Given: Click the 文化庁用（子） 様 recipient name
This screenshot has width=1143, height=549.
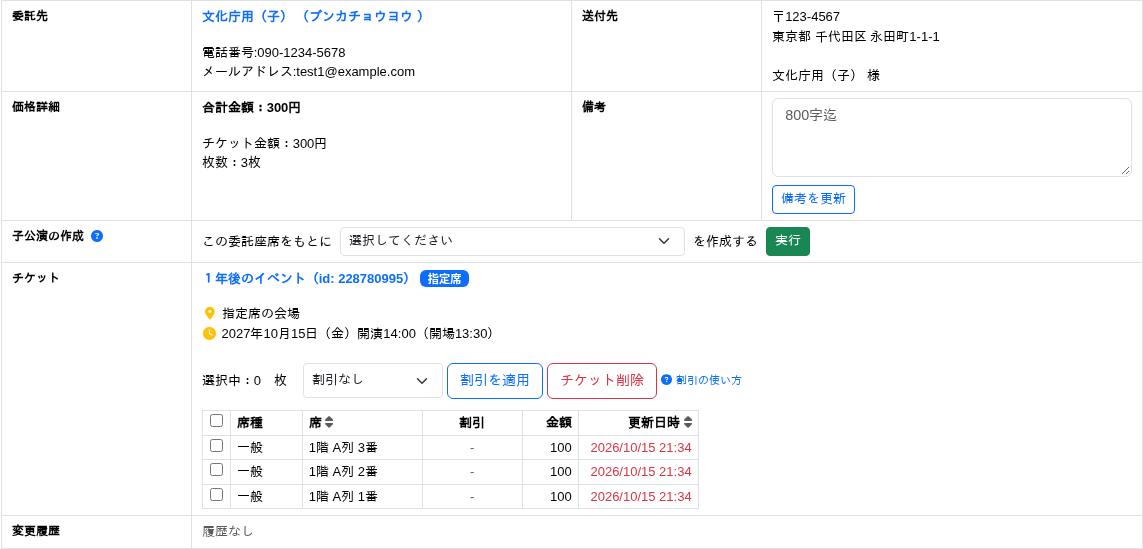Looking at the screenshot, I should coord(827,75).
